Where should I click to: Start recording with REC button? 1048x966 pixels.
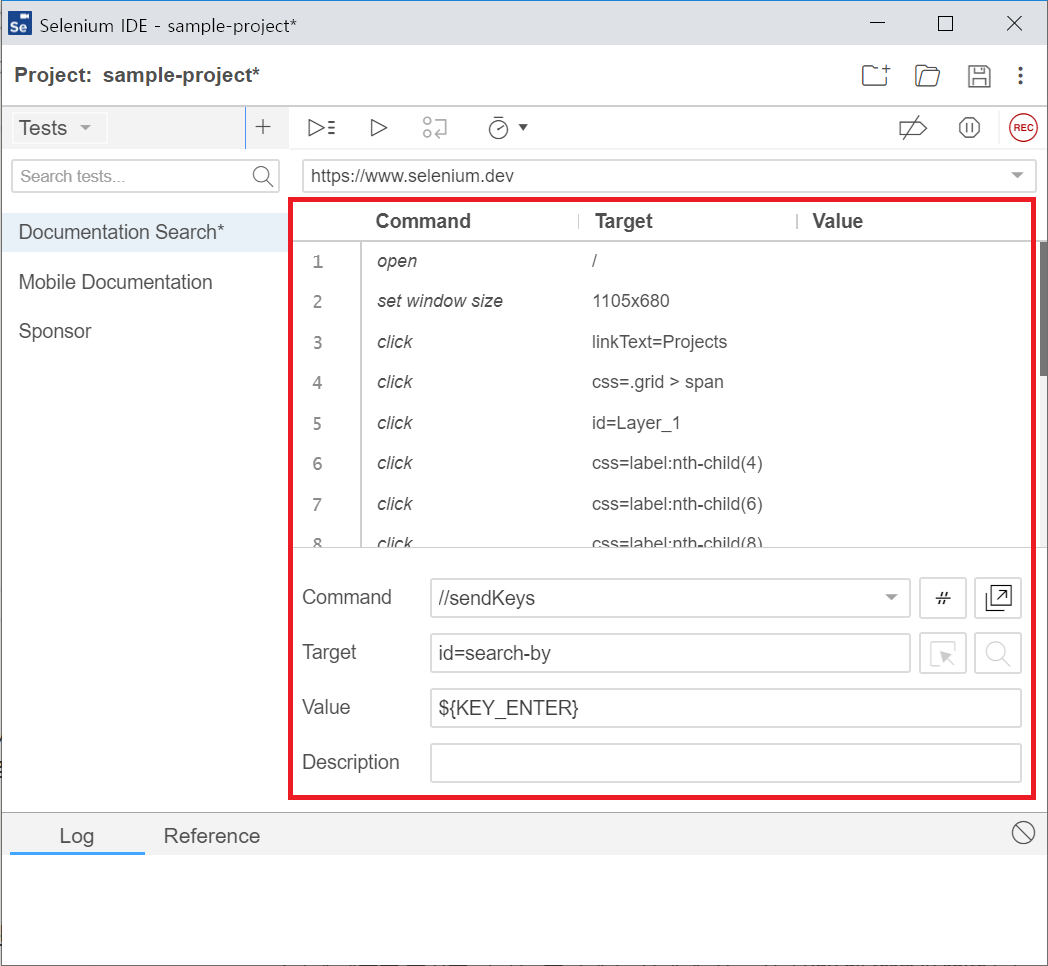pos(1023,128)
